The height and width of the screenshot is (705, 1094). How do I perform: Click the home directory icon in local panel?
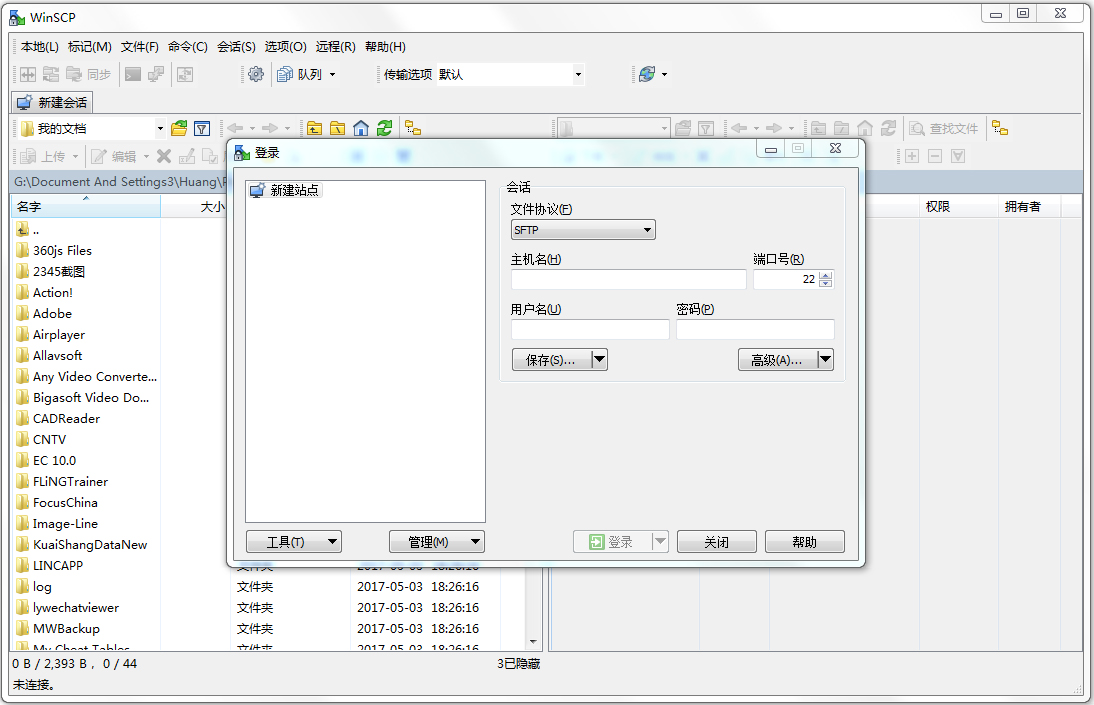click(x=361, y=128)
